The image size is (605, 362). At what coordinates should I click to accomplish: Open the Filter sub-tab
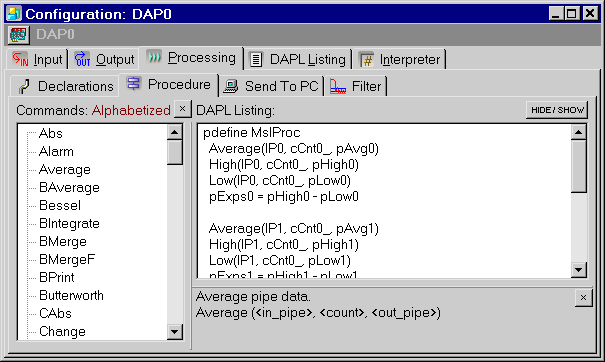tap(356, 86)
